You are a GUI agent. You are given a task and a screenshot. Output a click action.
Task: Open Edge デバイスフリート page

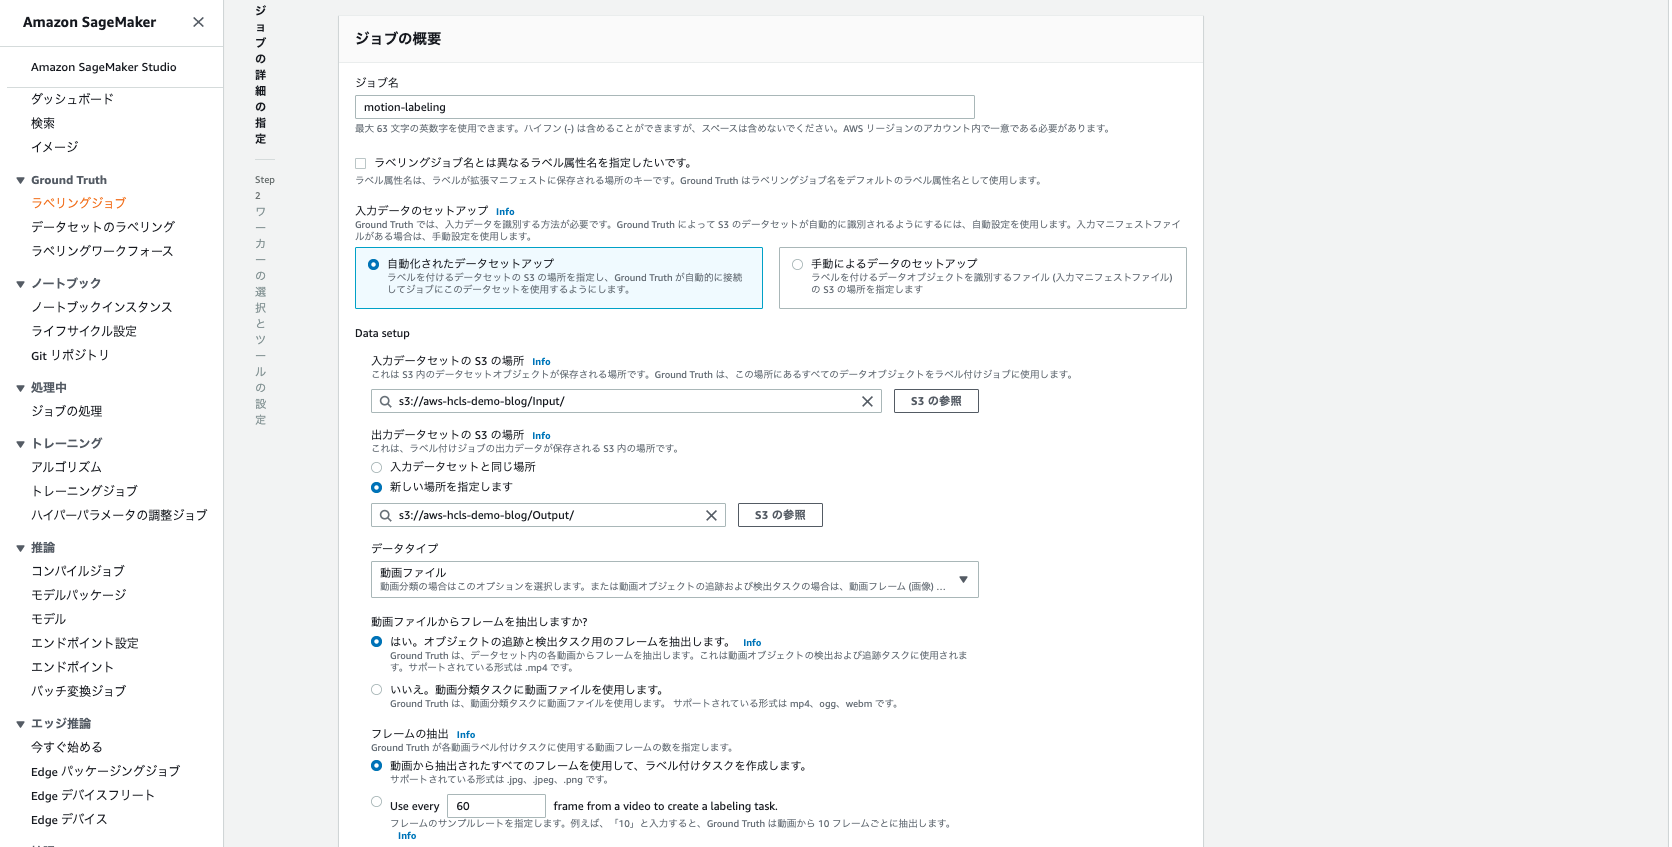pyautogui.click(x=93, y=795)
